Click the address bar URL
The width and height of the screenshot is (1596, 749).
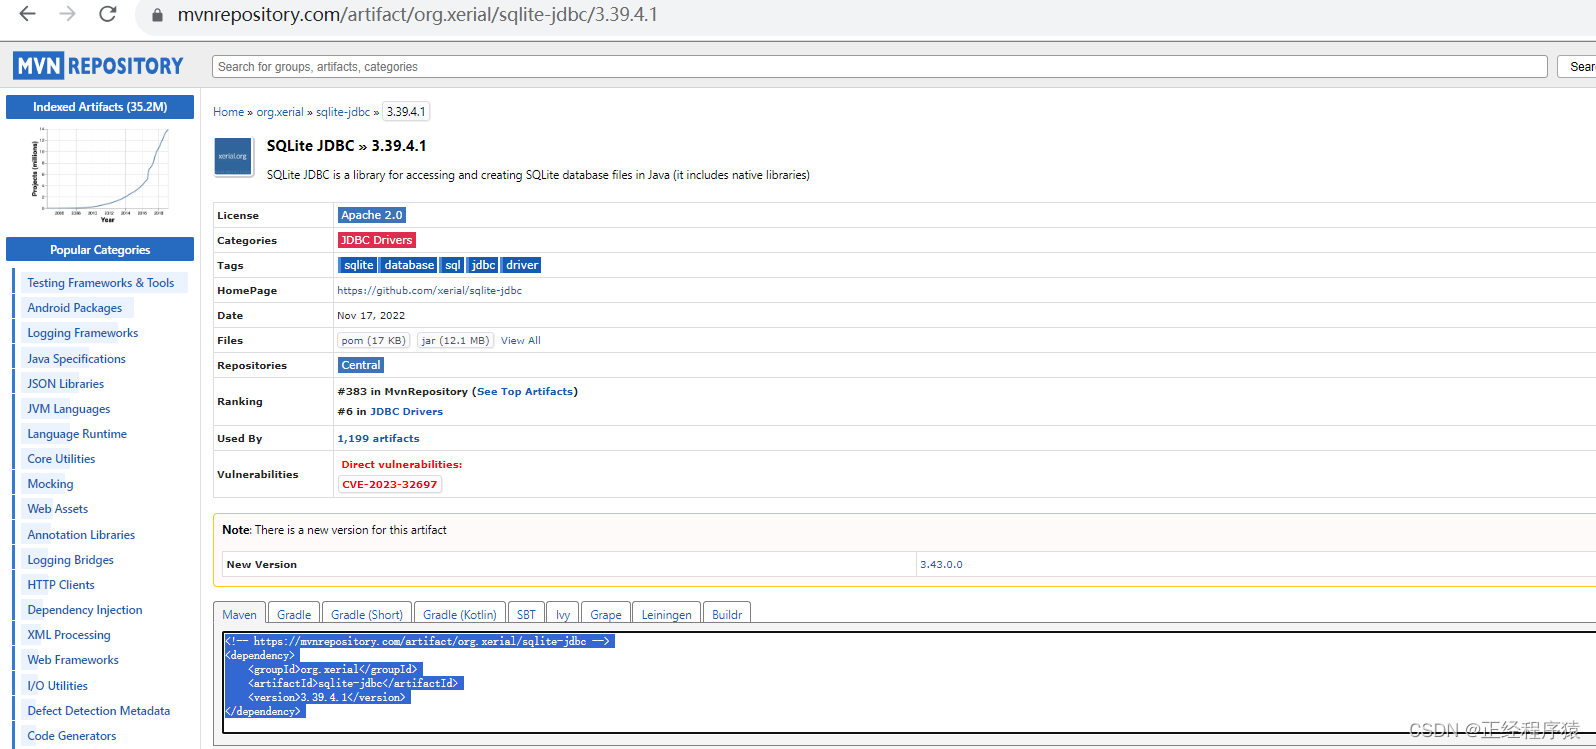[x=417, y=15]
